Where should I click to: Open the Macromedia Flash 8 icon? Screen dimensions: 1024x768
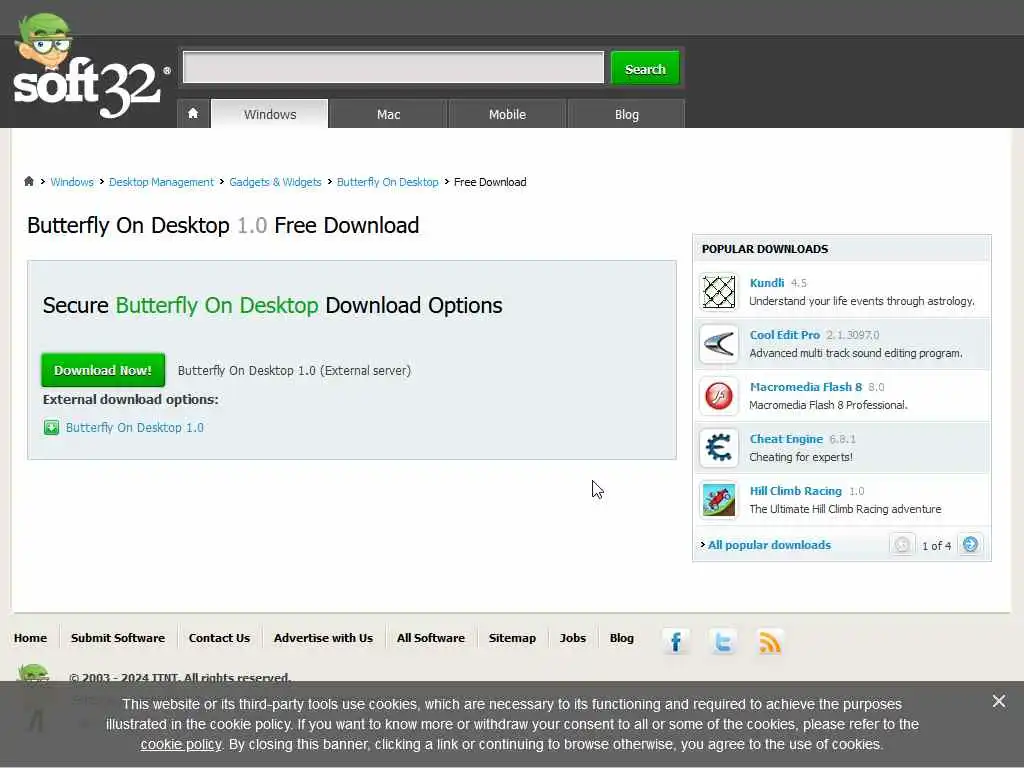[718, 396]
